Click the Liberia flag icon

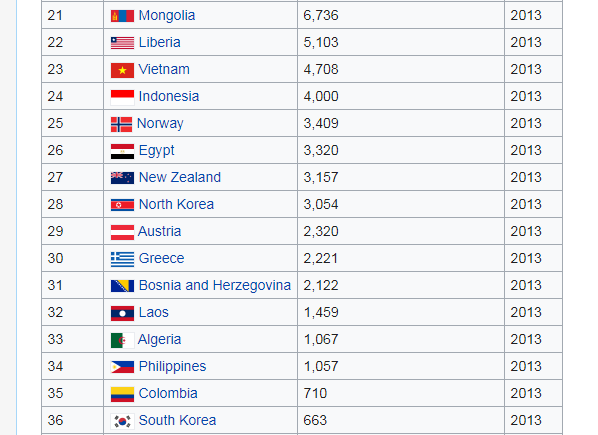(122, 43)
